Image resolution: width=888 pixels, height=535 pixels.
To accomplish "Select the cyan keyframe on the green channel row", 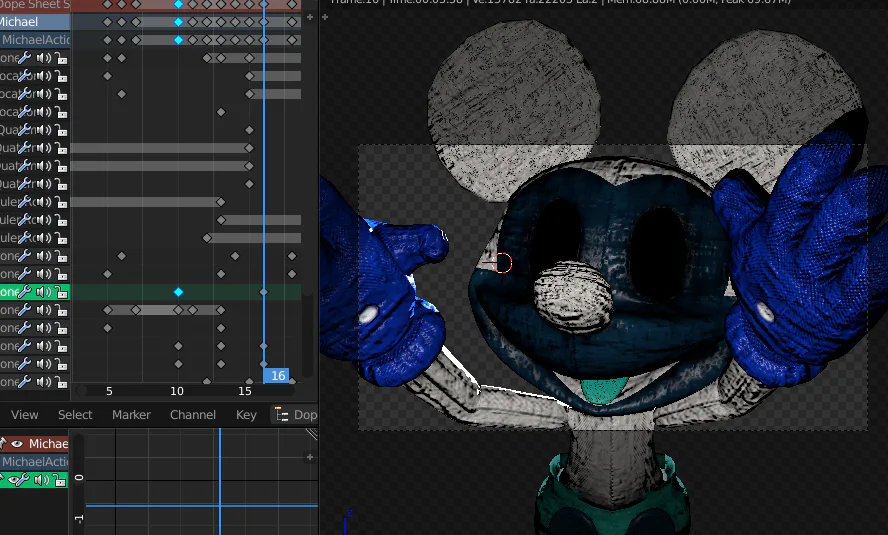I will pos(178,292).
